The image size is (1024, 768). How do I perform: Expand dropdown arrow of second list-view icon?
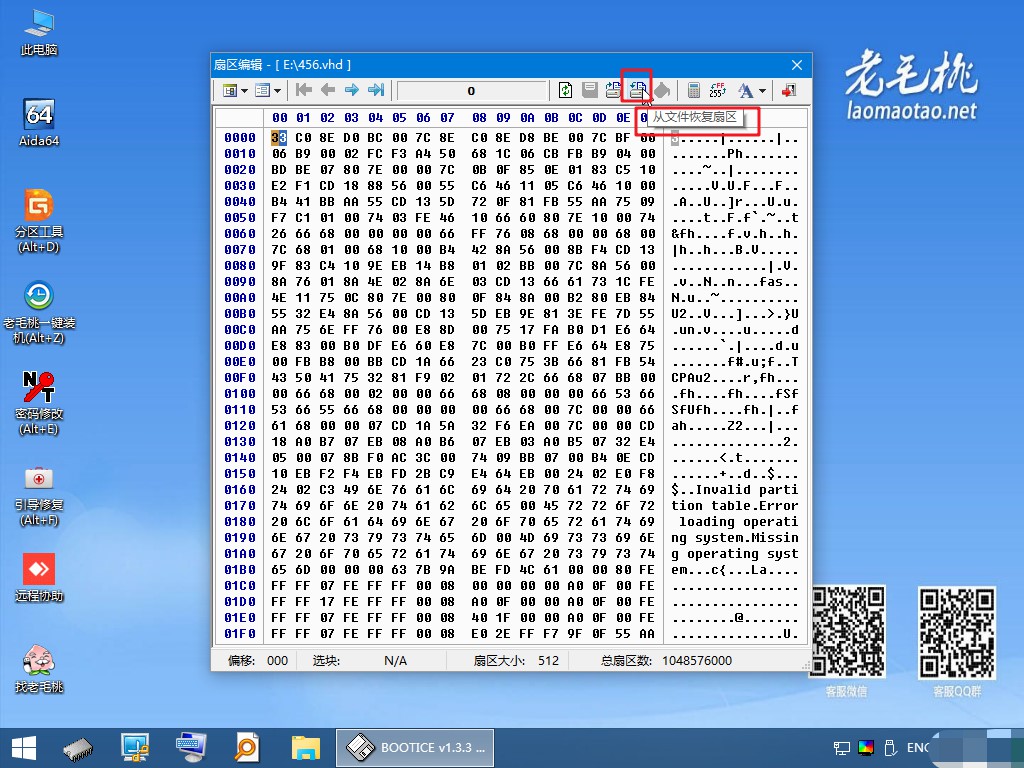point(278,91)
